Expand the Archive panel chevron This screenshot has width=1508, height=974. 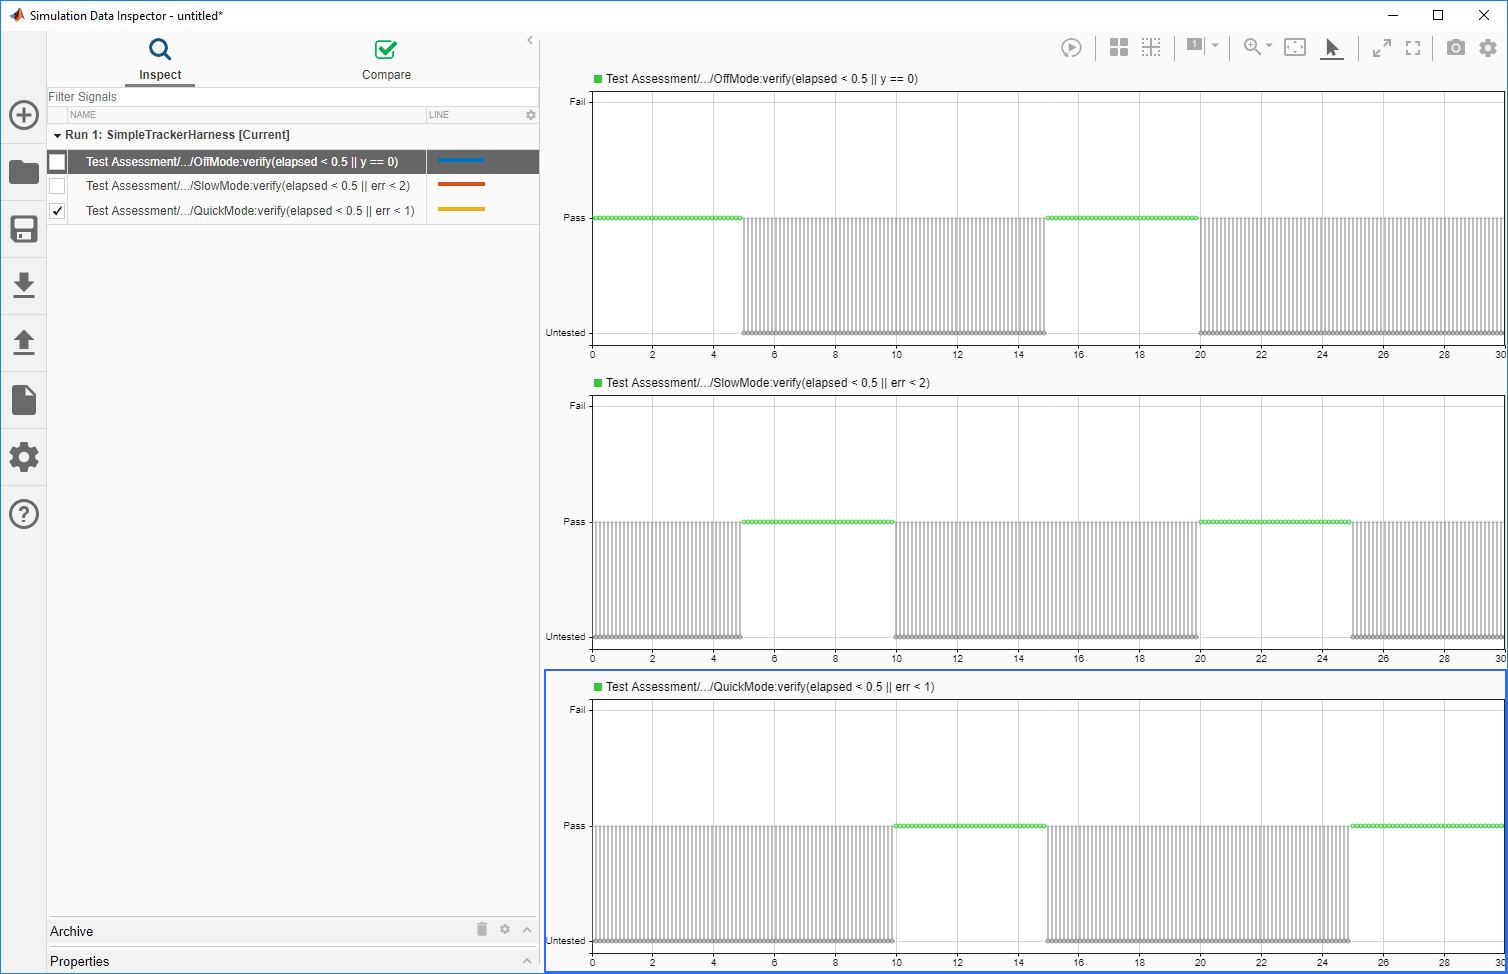click(x=527, y=930)
